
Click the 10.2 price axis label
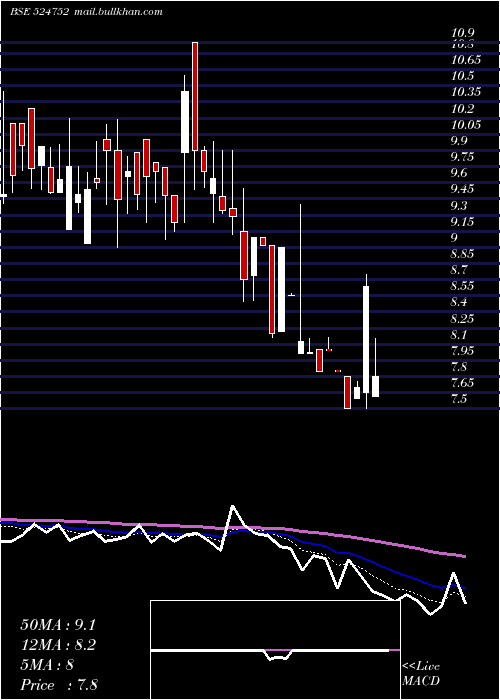[462, 108]
